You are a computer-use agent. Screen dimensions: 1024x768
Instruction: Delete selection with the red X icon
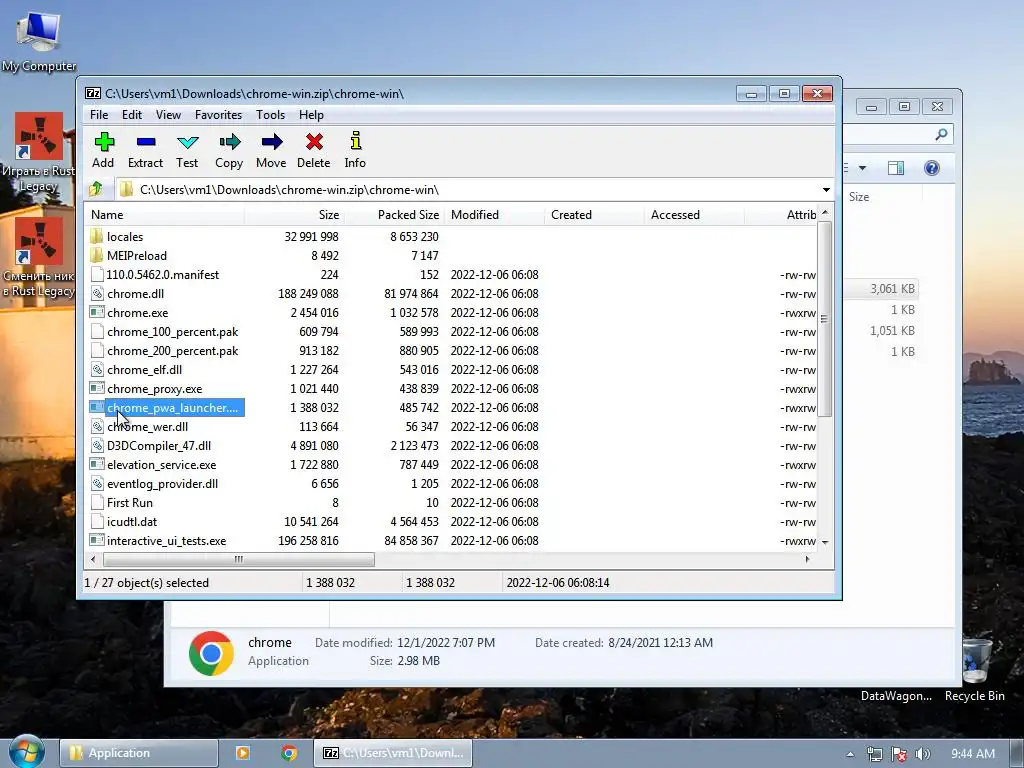click(x=314, y=142)
